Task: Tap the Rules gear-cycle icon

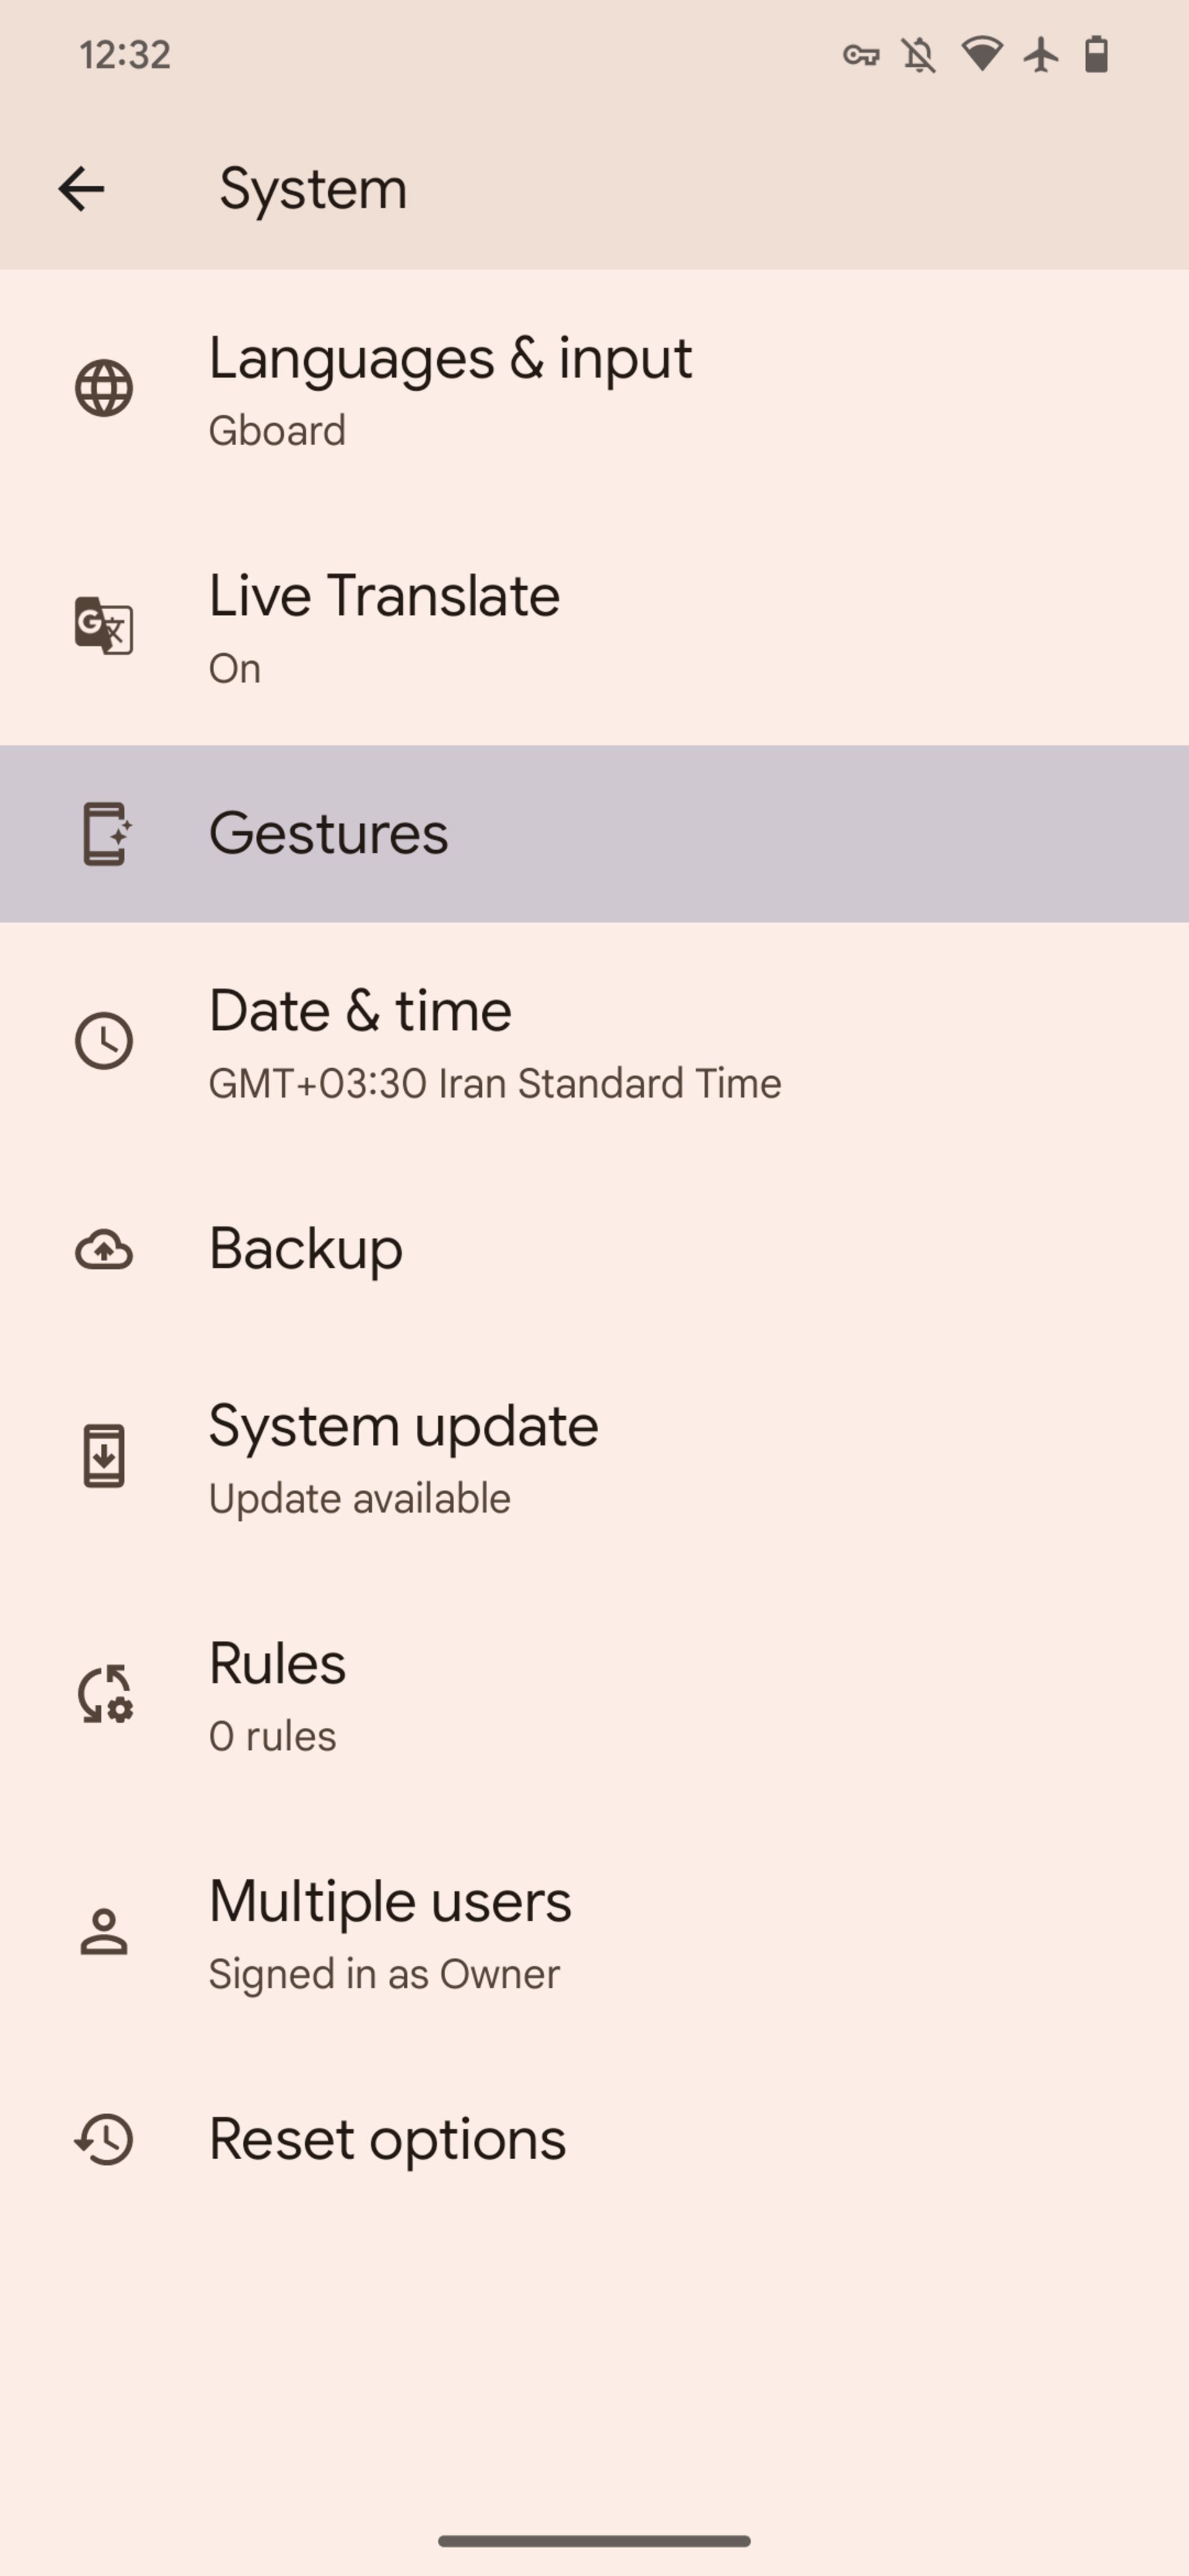Action: pyautogui.click(x=105, y=1694)
